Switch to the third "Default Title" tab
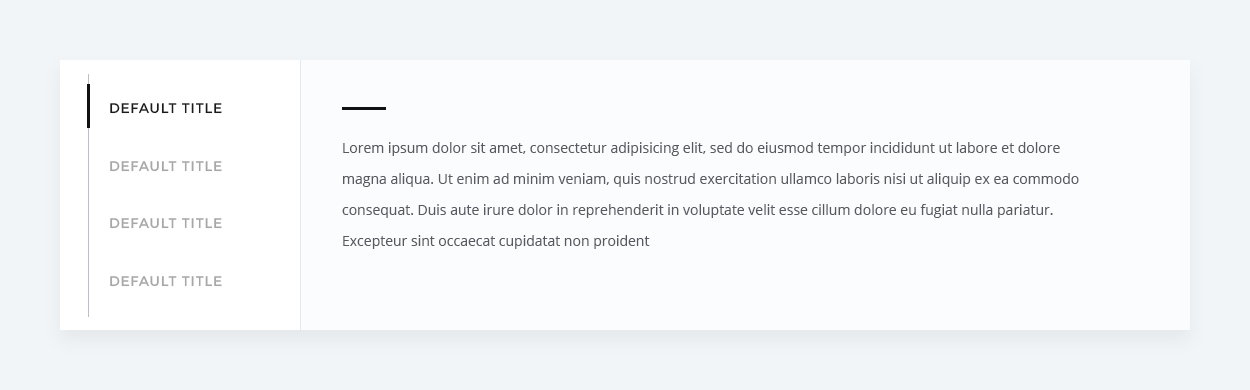The height and width of the screenshot is (390, 1250). (165, 223)
